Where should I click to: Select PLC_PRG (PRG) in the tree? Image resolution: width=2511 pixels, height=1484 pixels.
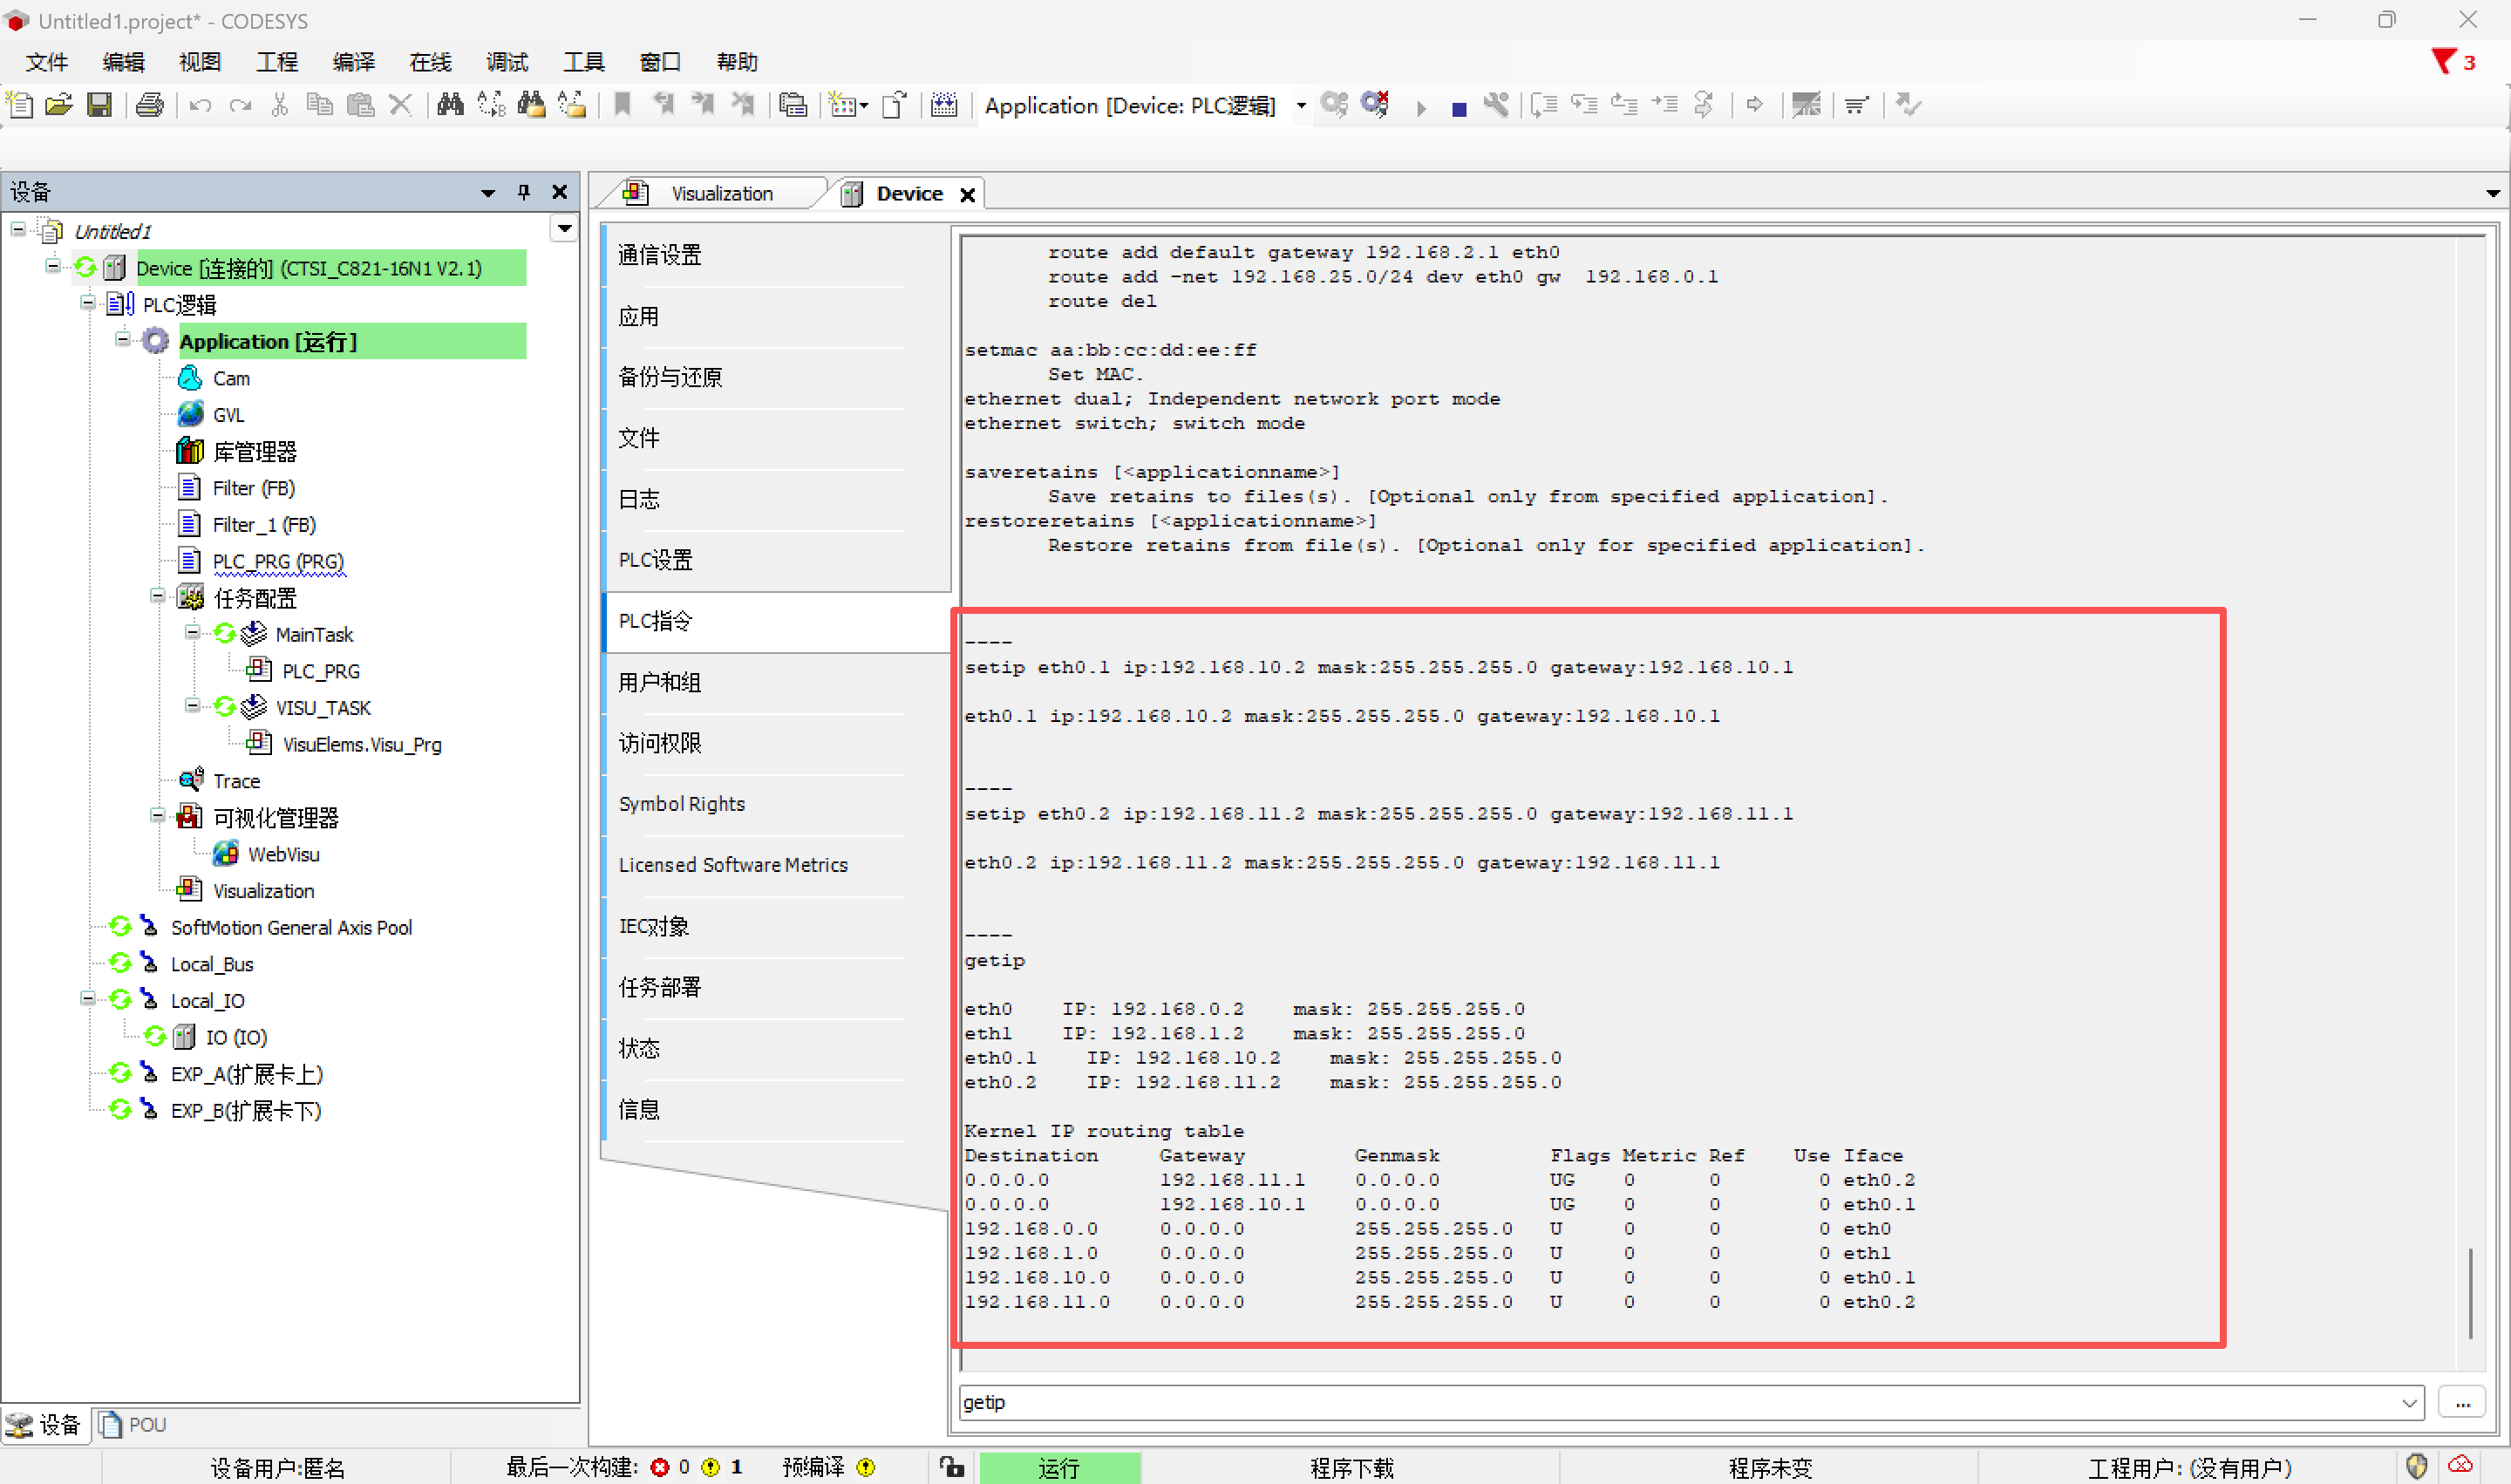coord(278,562)
